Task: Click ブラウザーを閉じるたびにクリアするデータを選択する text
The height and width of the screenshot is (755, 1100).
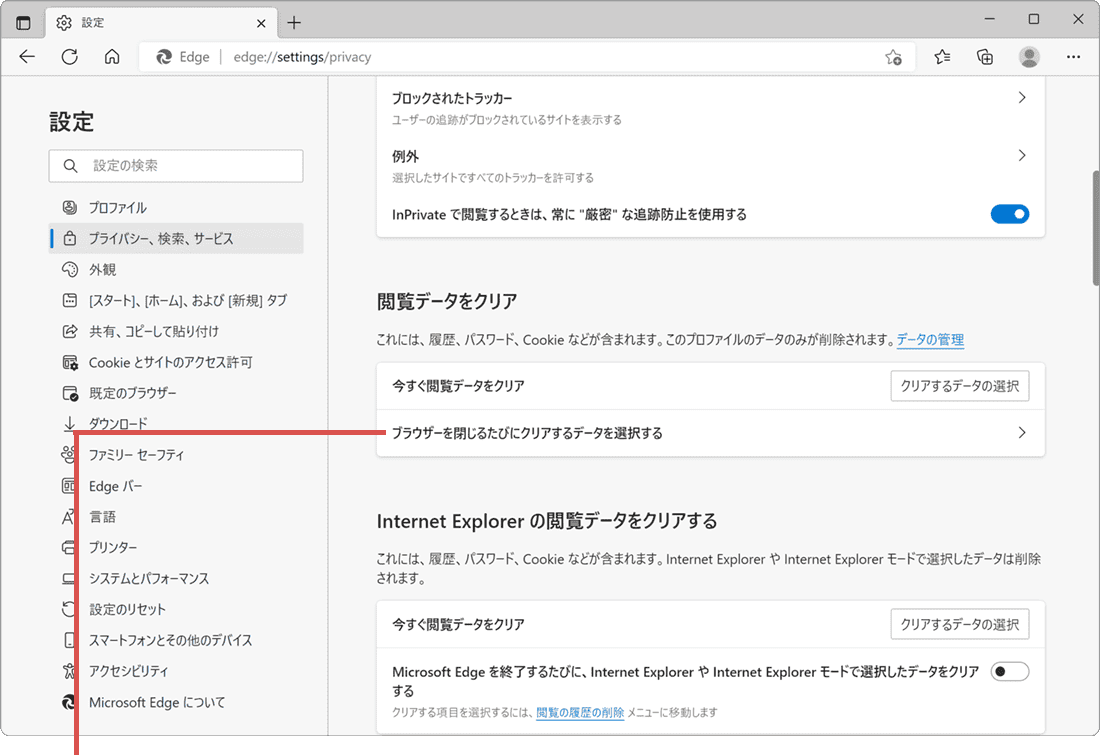Action: pyautogui.click(x=527, y=433)
